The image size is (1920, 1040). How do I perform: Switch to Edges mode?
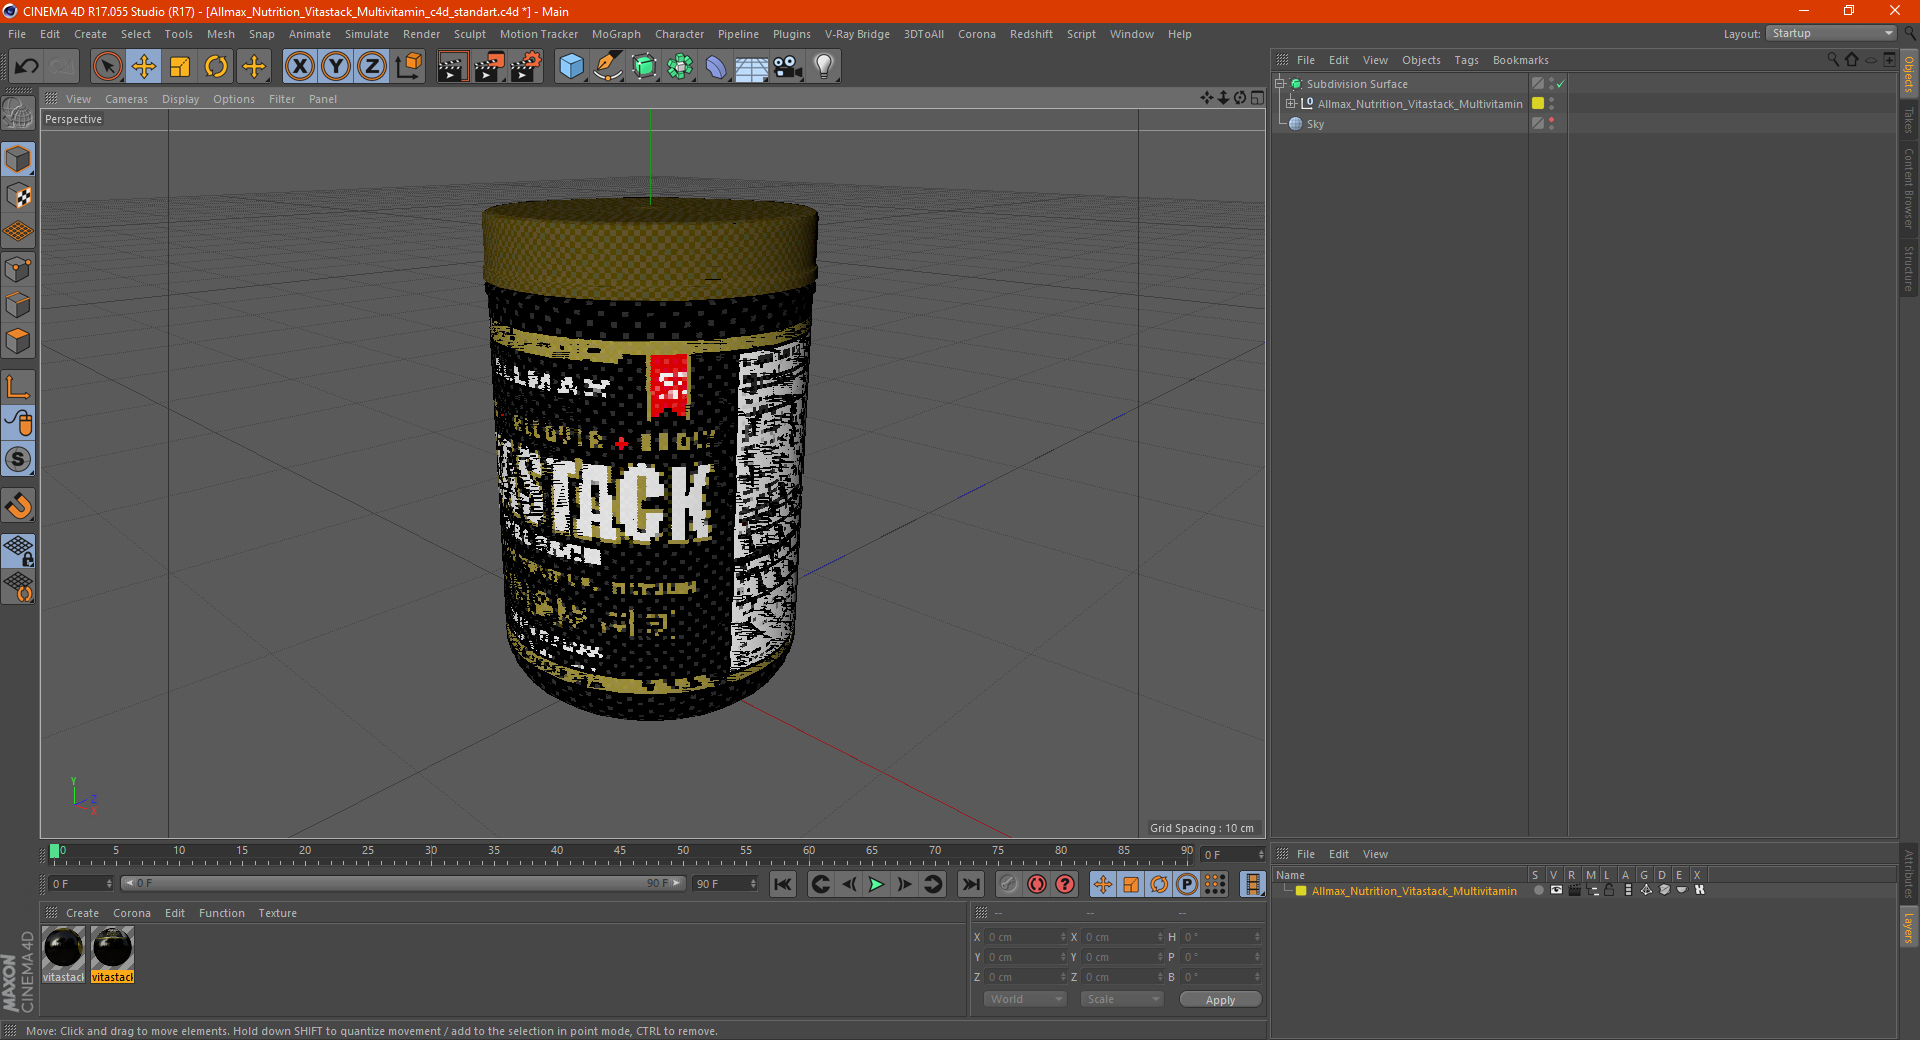(x=18, y=305)
